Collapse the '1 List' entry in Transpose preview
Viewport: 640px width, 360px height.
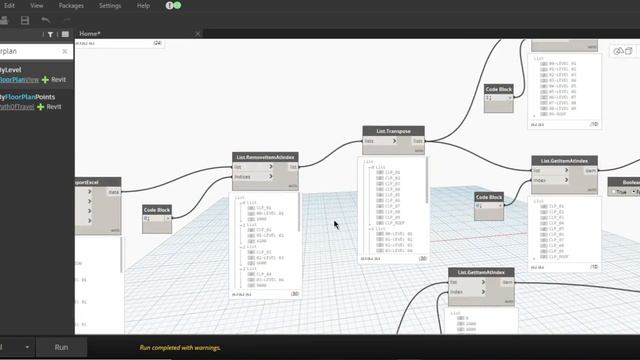pyautogui.click(x=369, y=229)
